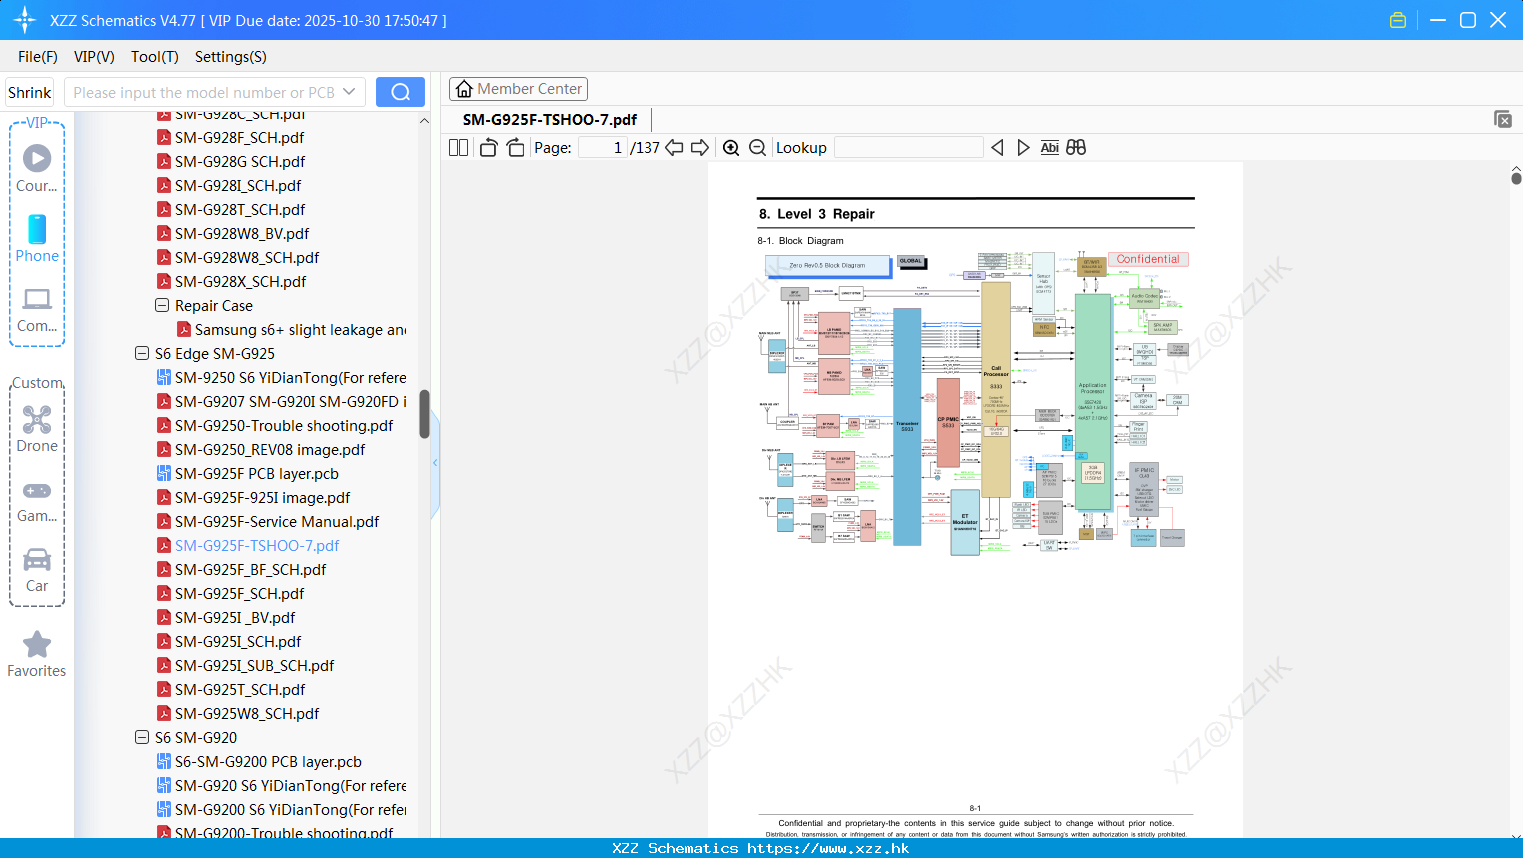Go to next page arrow

point(700,148)
